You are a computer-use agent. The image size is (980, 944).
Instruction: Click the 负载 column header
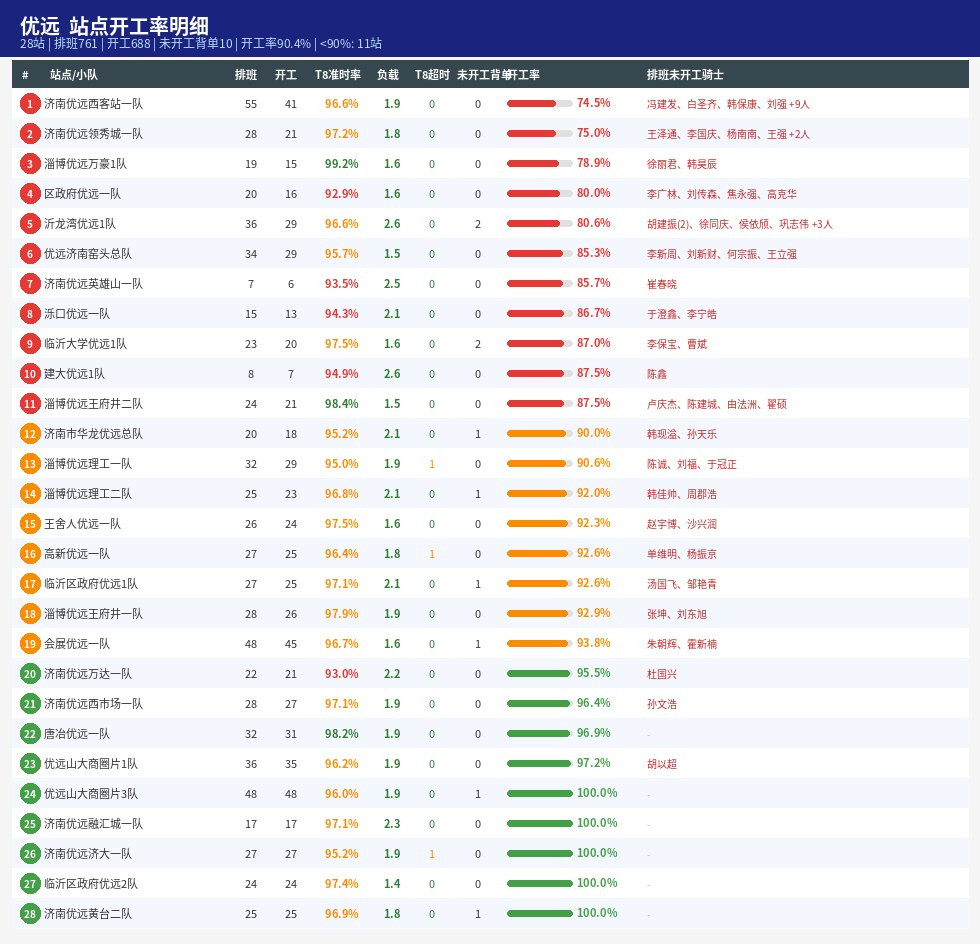coord(388,74)
